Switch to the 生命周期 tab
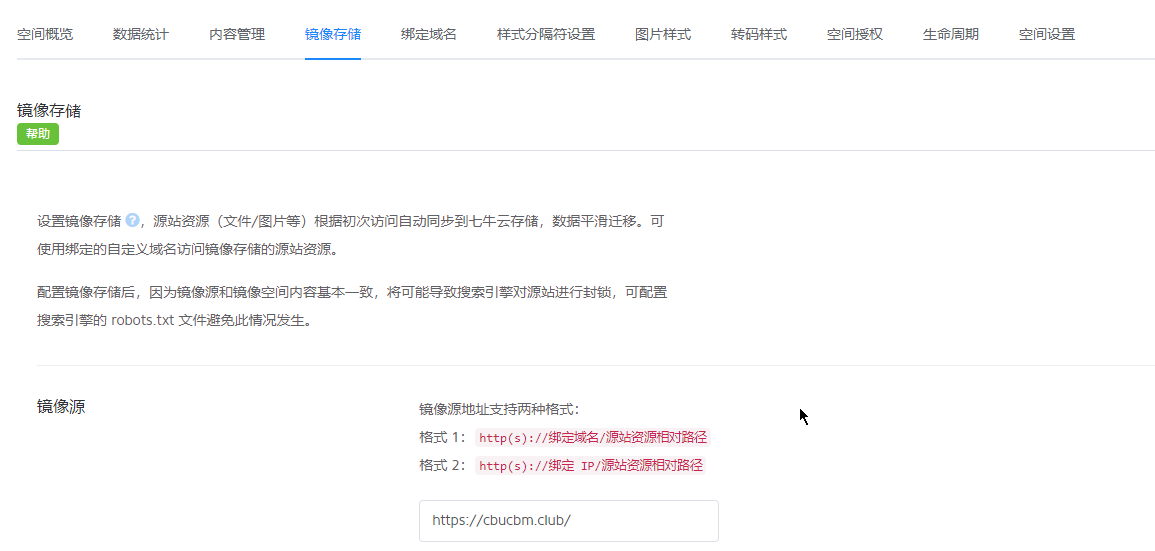 pos(951,34)
